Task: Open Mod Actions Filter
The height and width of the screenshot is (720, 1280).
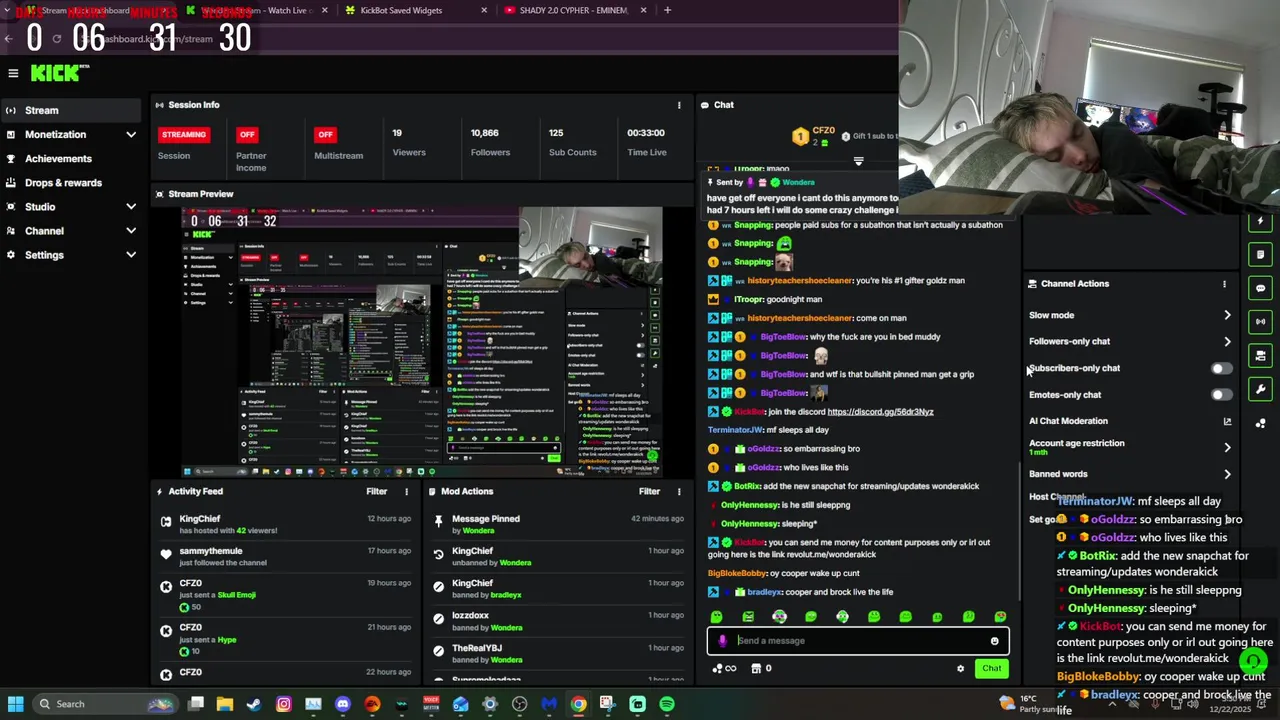Action: click(649, 492)
